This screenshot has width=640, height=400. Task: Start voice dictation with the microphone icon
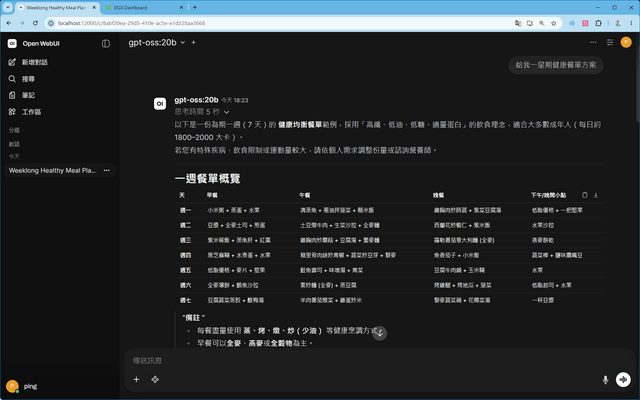point(605,380)
